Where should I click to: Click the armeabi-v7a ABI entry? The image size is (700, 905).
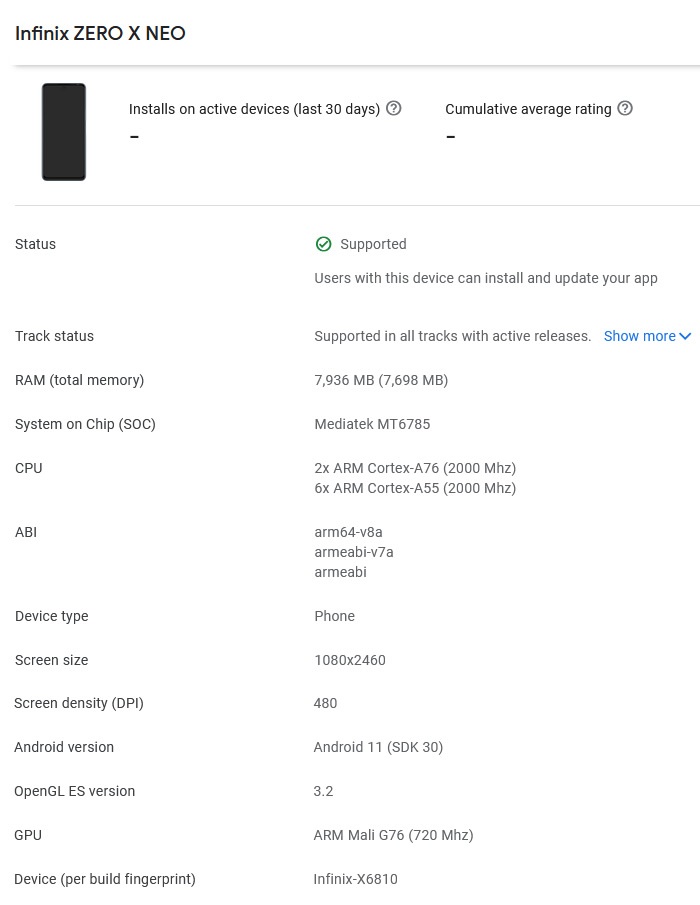coord(354,552)
